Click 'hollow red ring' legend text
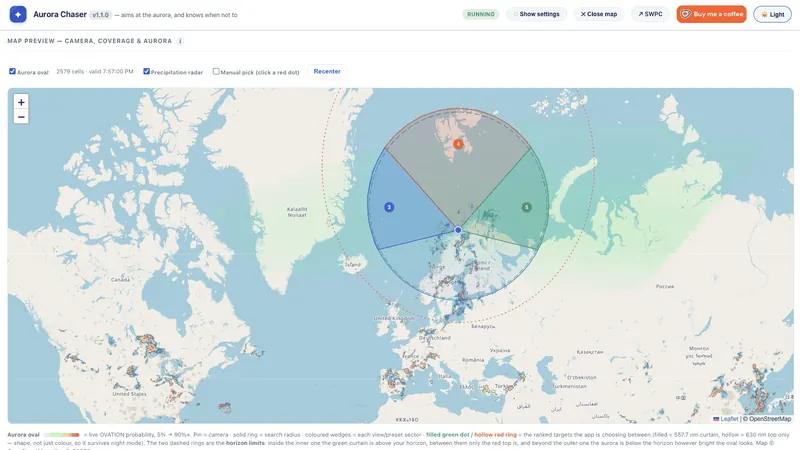Screen dimensions: 800x450 click(495, 435)
